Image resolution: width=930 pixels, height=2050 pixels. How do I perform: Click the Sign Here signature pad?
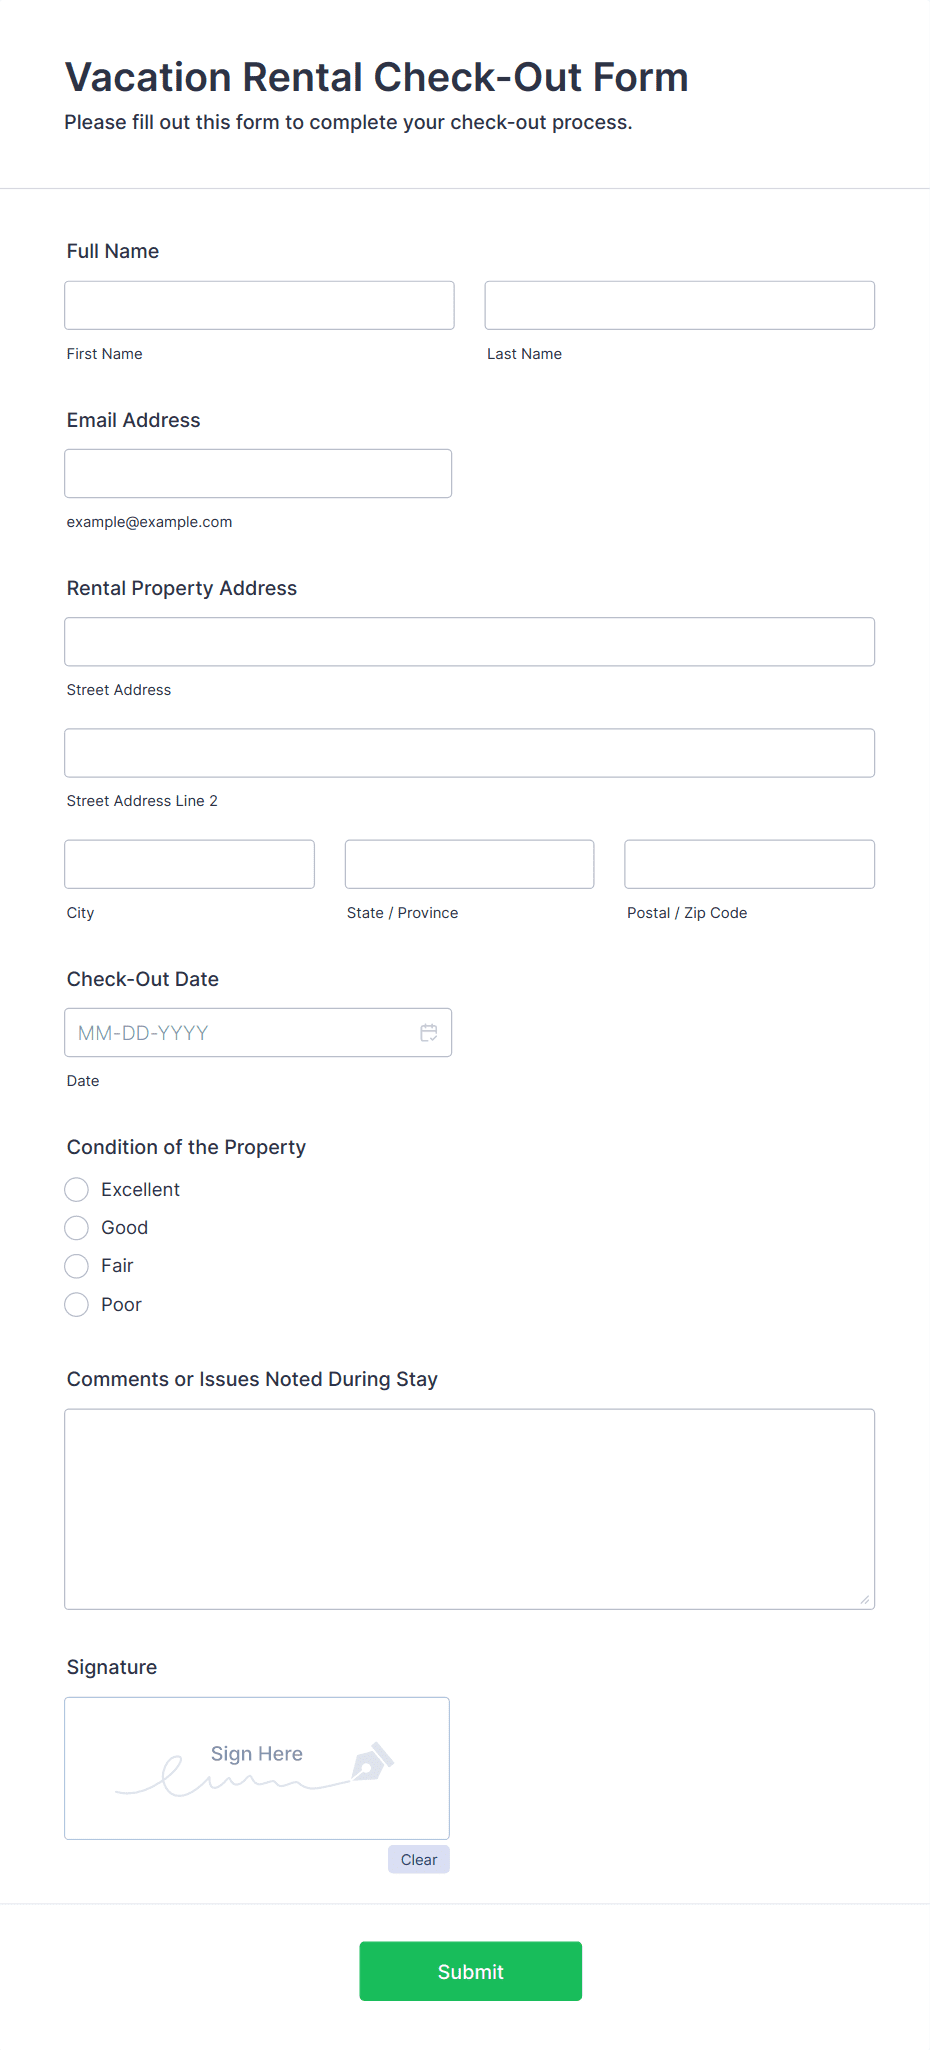tap(257, 1769)
